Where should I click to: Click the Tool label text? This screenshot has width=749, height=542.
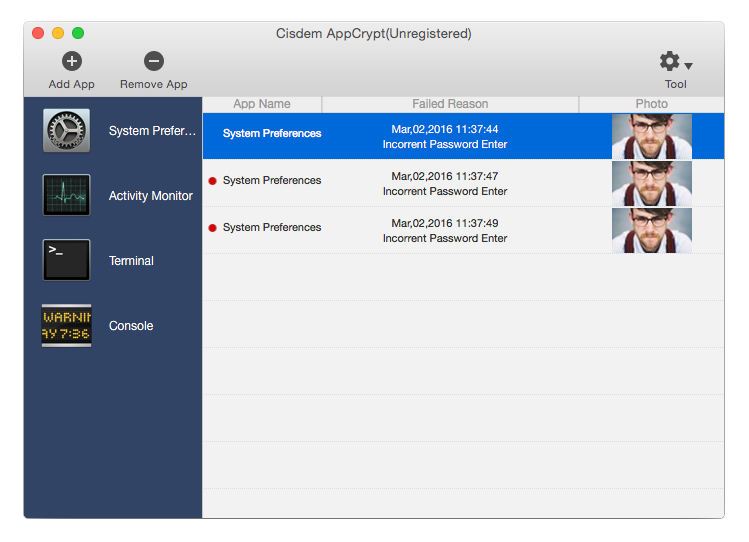click(675, 85)
